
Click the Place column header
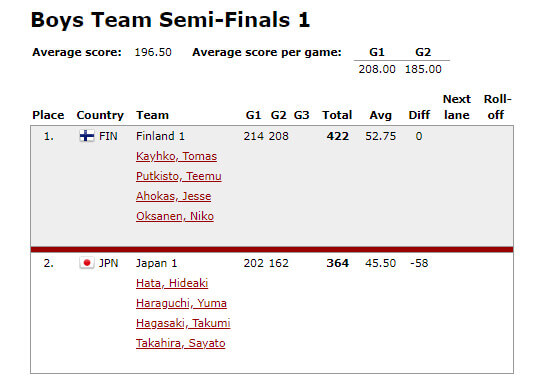click(x=48, y=115)
